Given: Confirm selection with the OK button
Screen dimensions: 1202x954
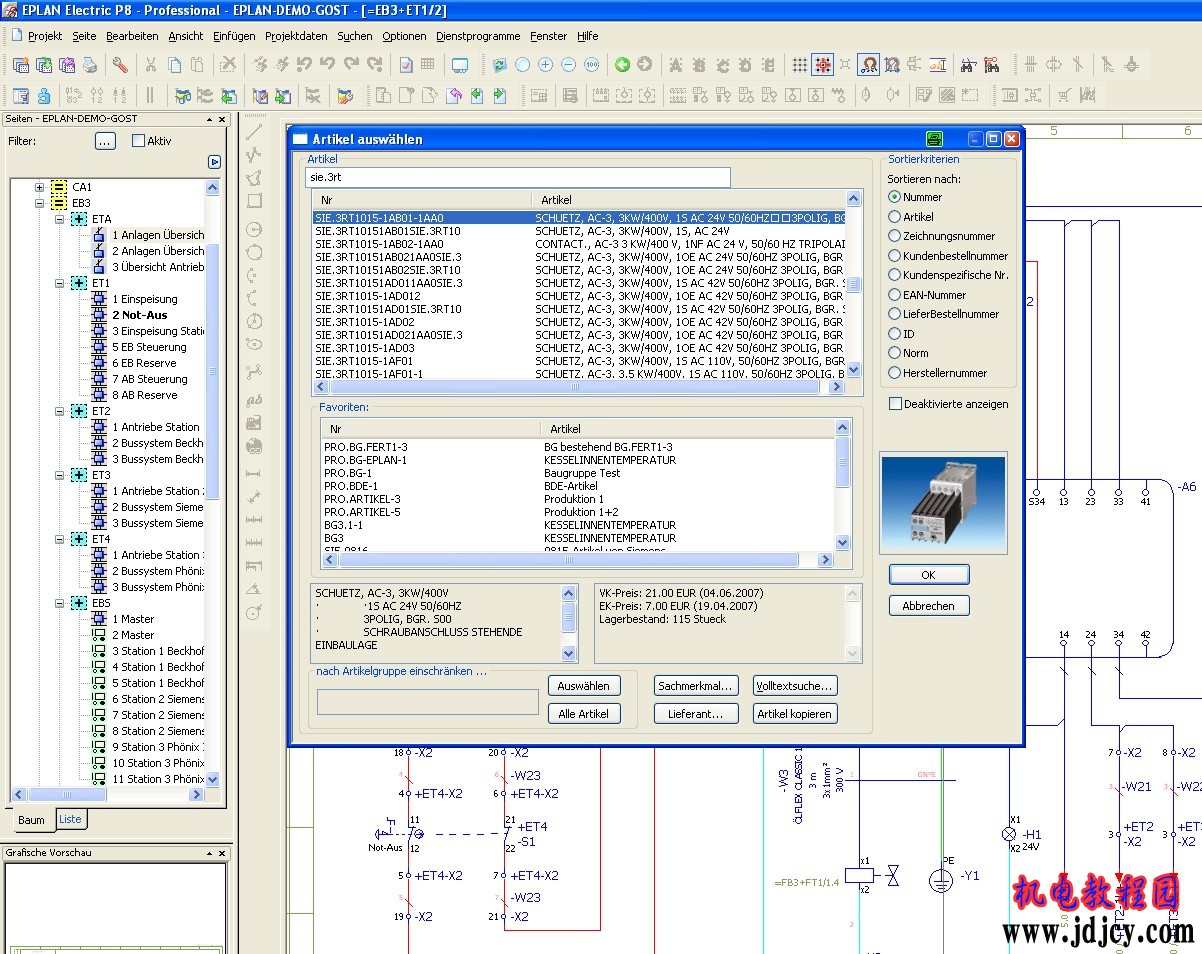Looking at the screenshot, I should coord(928,575).
